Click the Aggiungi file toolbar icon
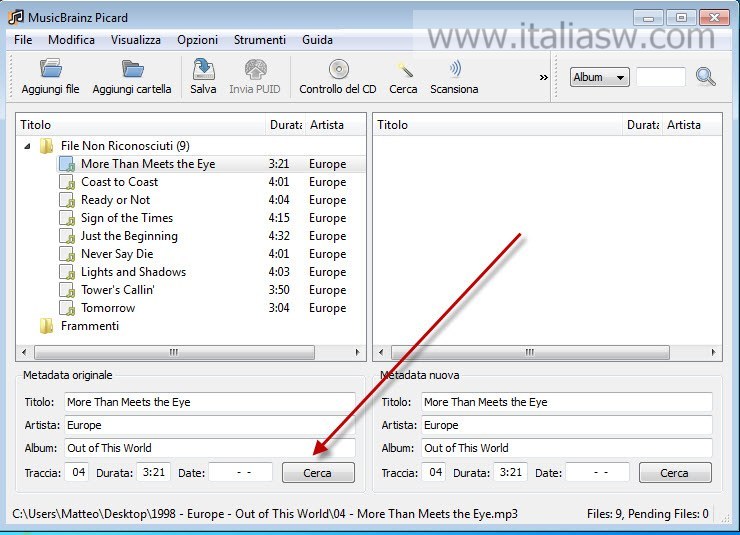 51,69
